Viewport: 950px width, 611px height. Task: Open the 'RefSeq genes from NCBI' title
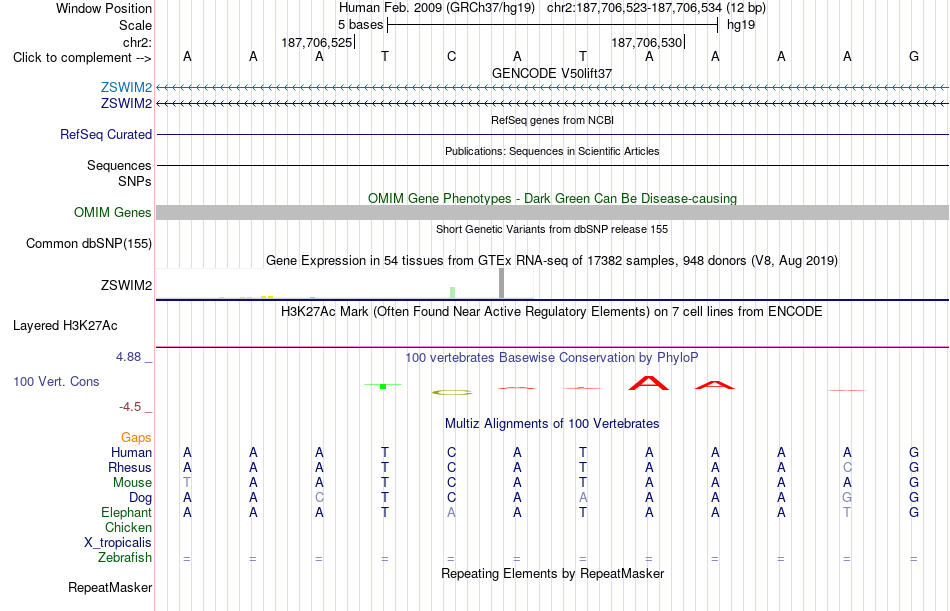pos(552,120)
